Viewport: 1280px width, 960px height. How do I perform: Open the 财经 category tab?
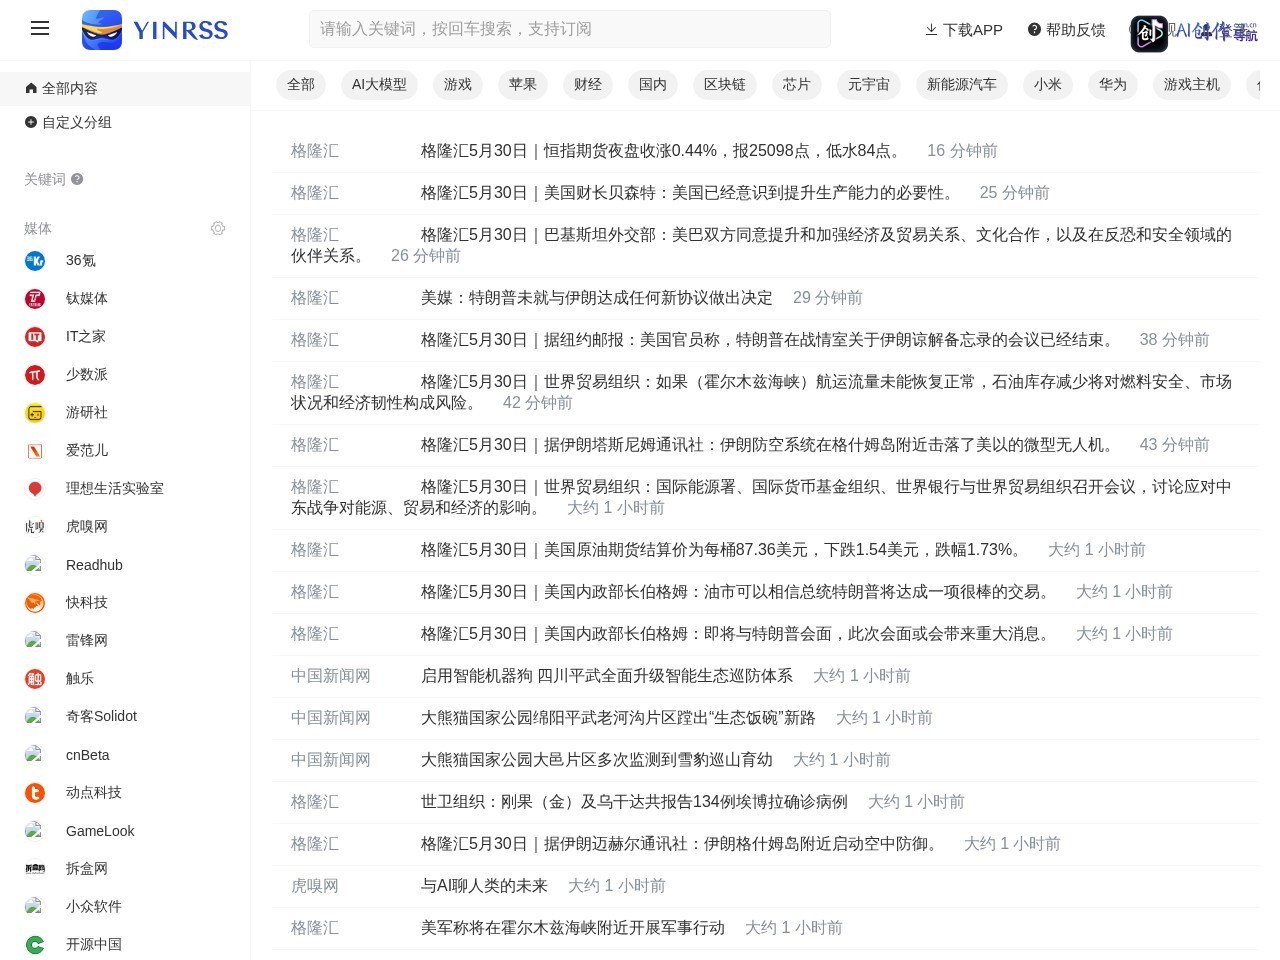click(588, 85)
